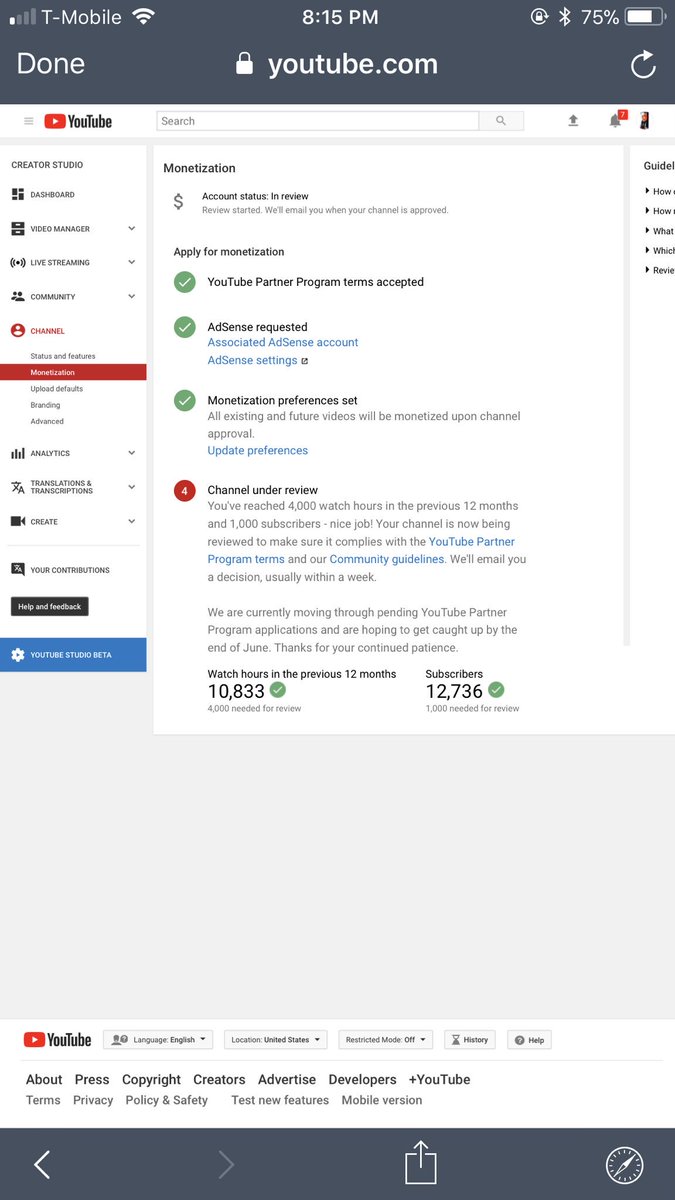The height and width of the screenshot is (1200, 675).
Task: Click checkmark beside Monetization preferences set
Action: [x=185, y=400]
